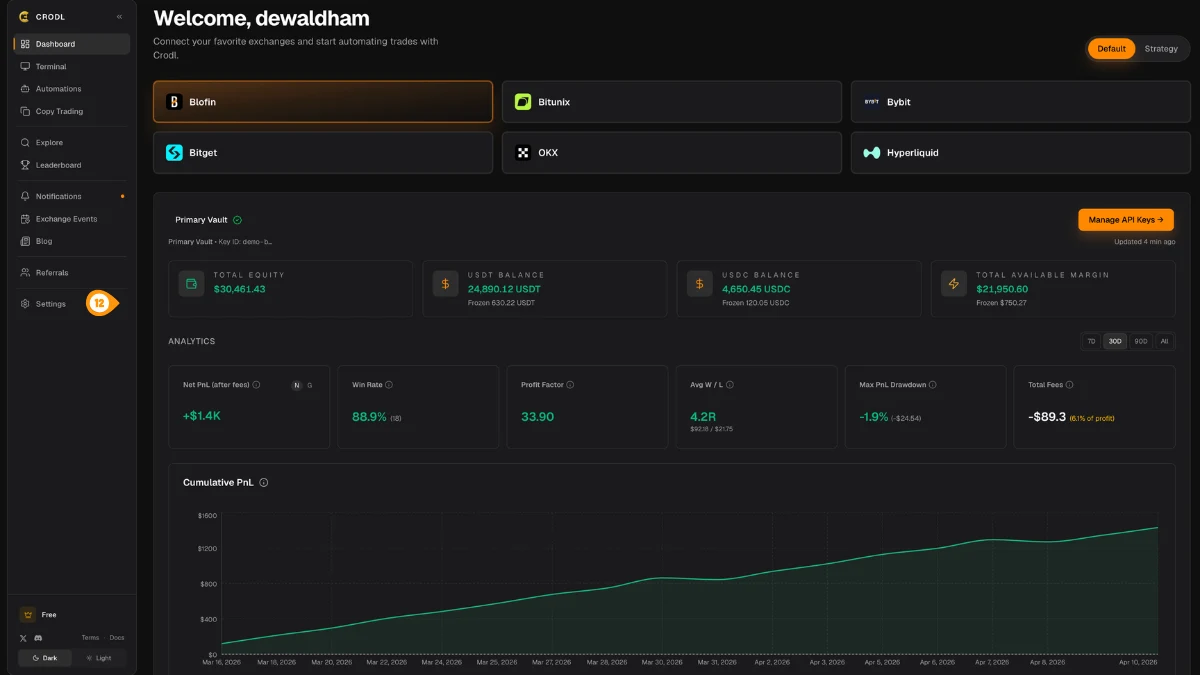Select the Bitget exchange card

323,153
